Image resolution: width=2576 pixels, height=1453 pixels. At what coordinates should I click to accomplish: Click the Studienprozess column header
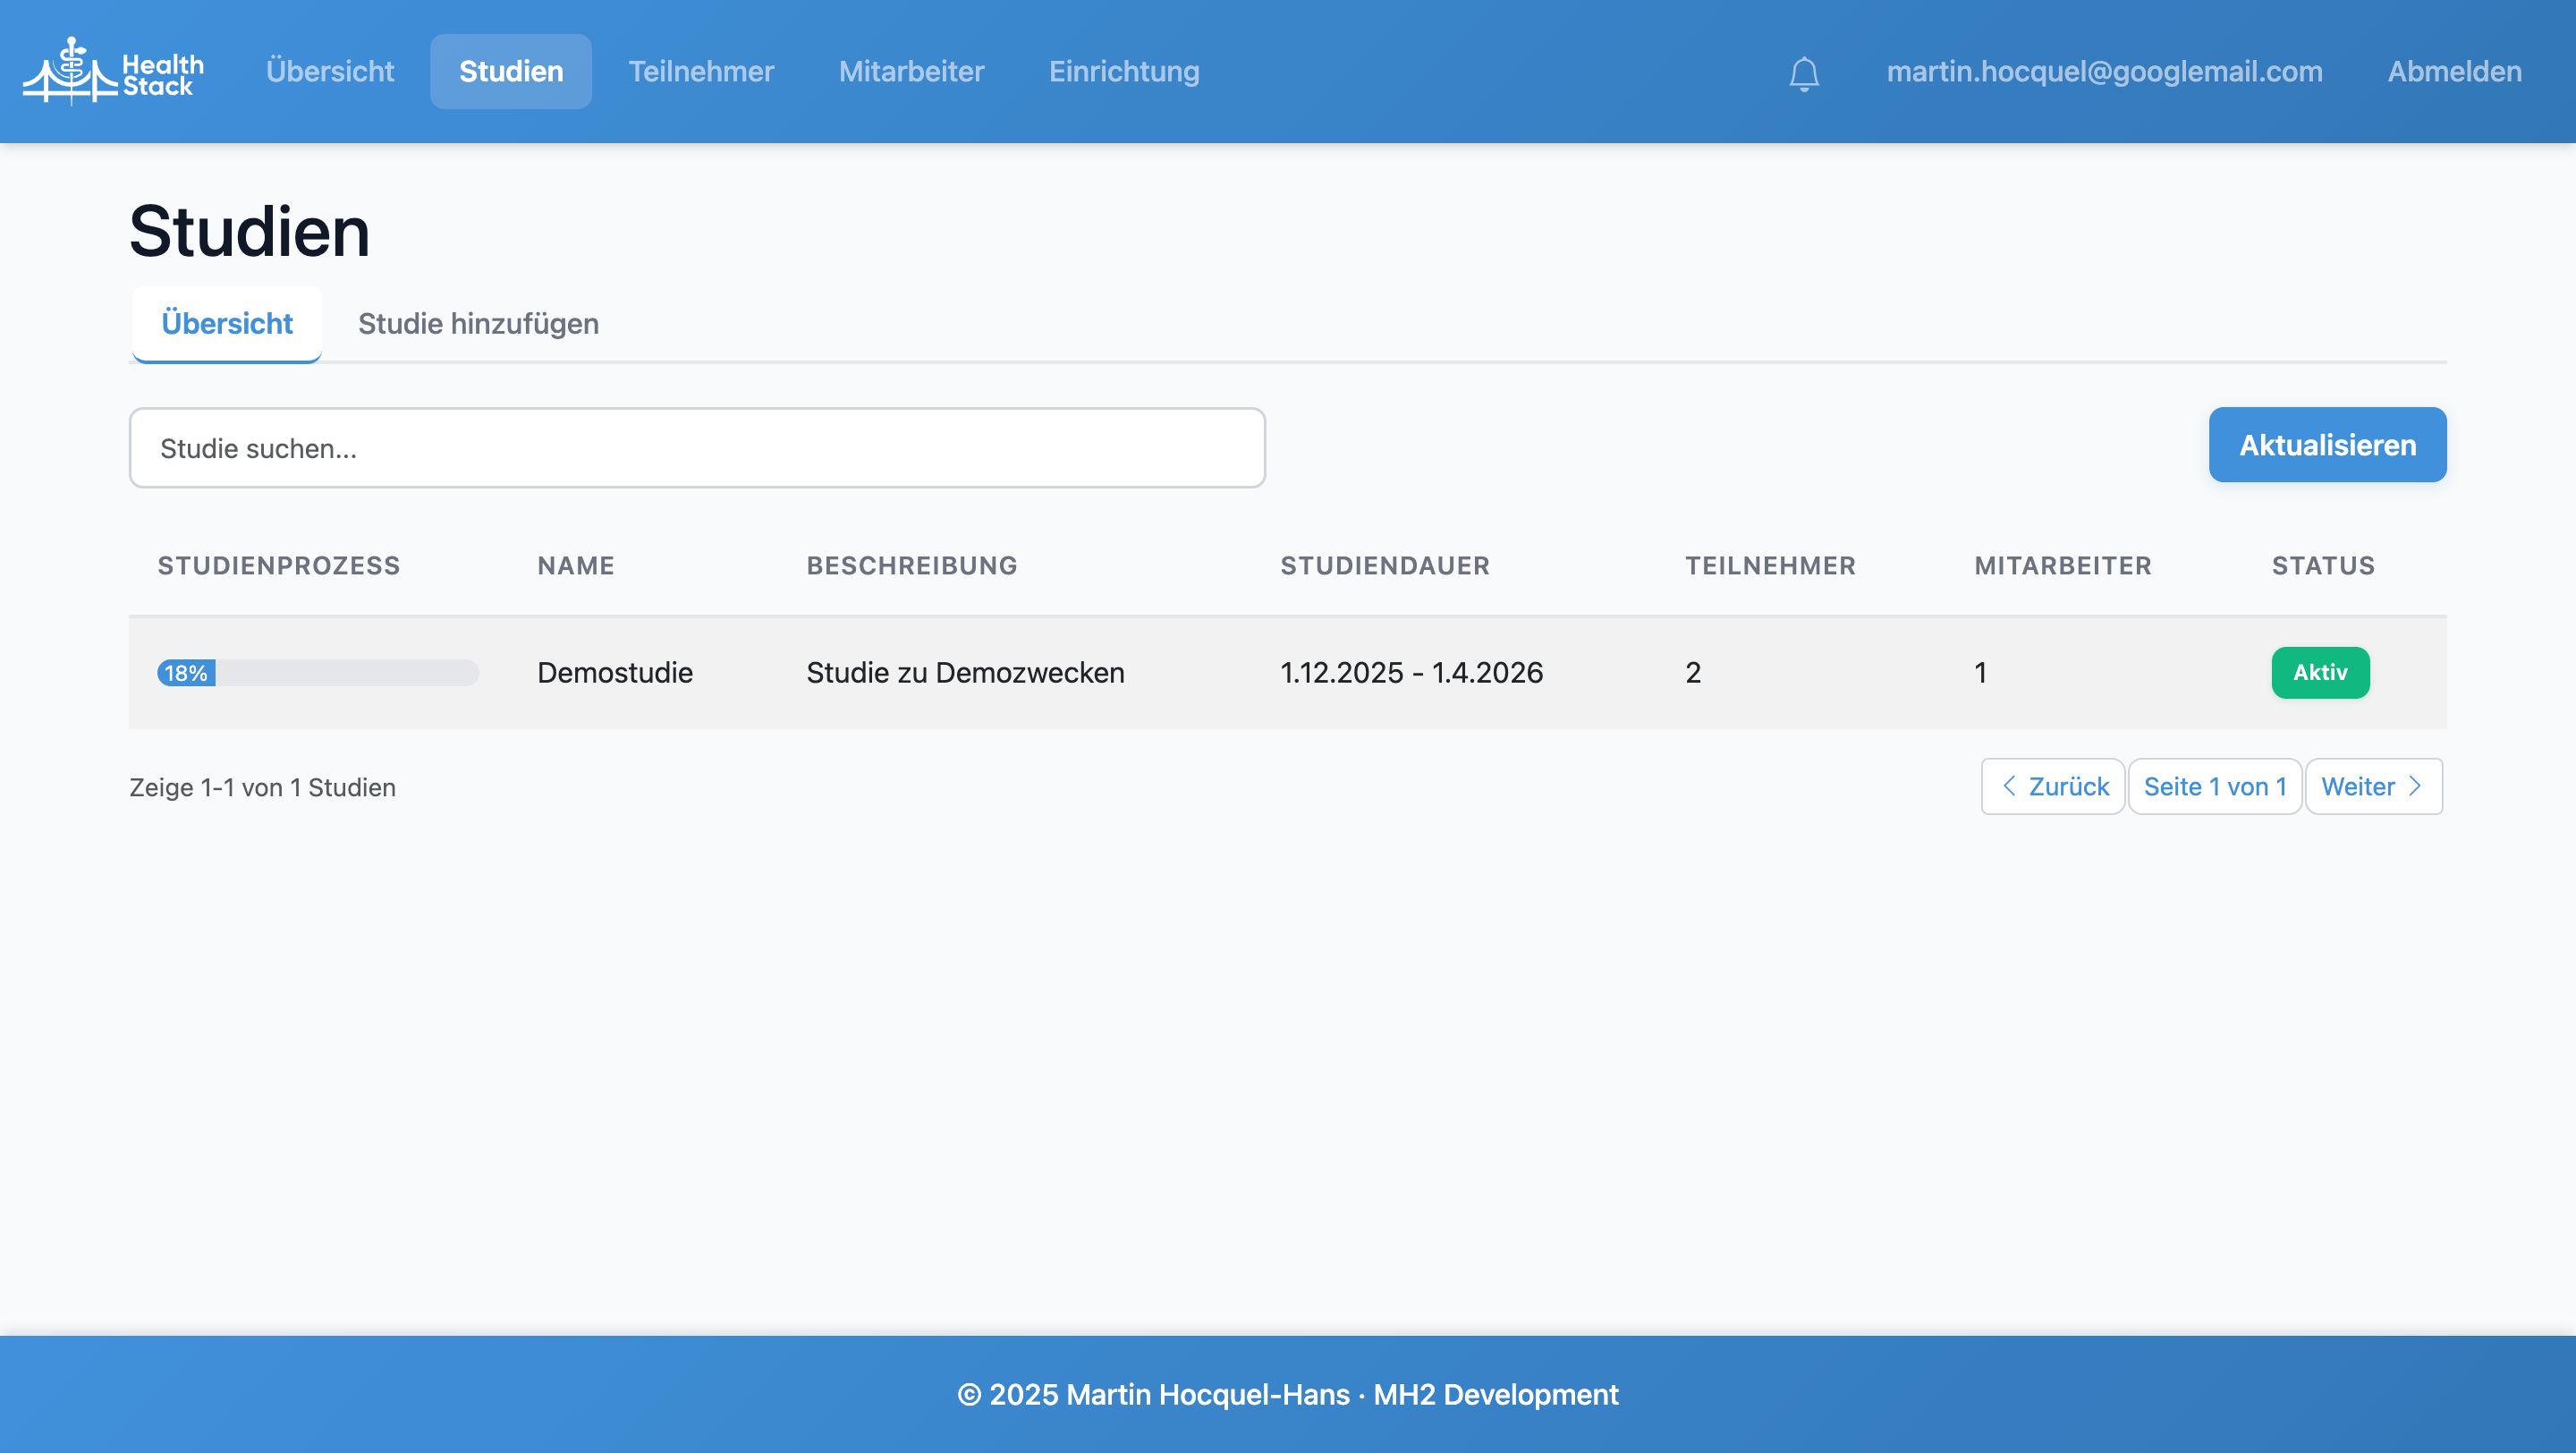click(278, 565)
